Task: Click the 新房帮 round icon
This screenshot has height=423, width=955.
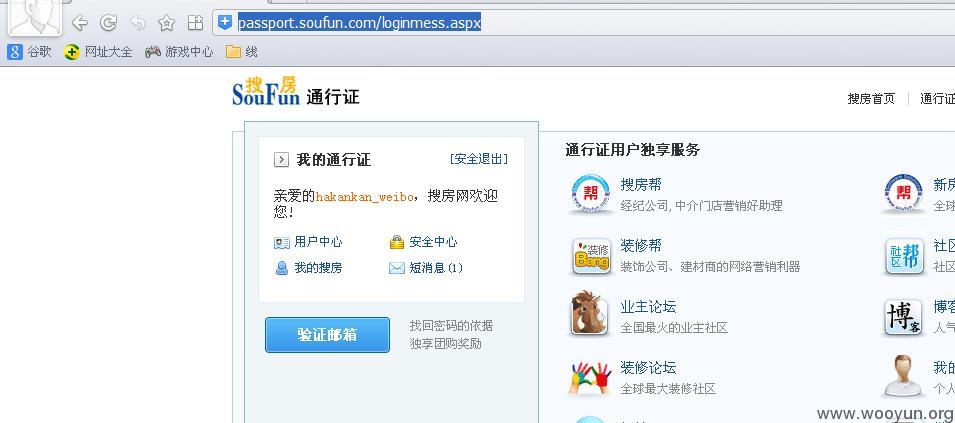Action: coord(904,195)
